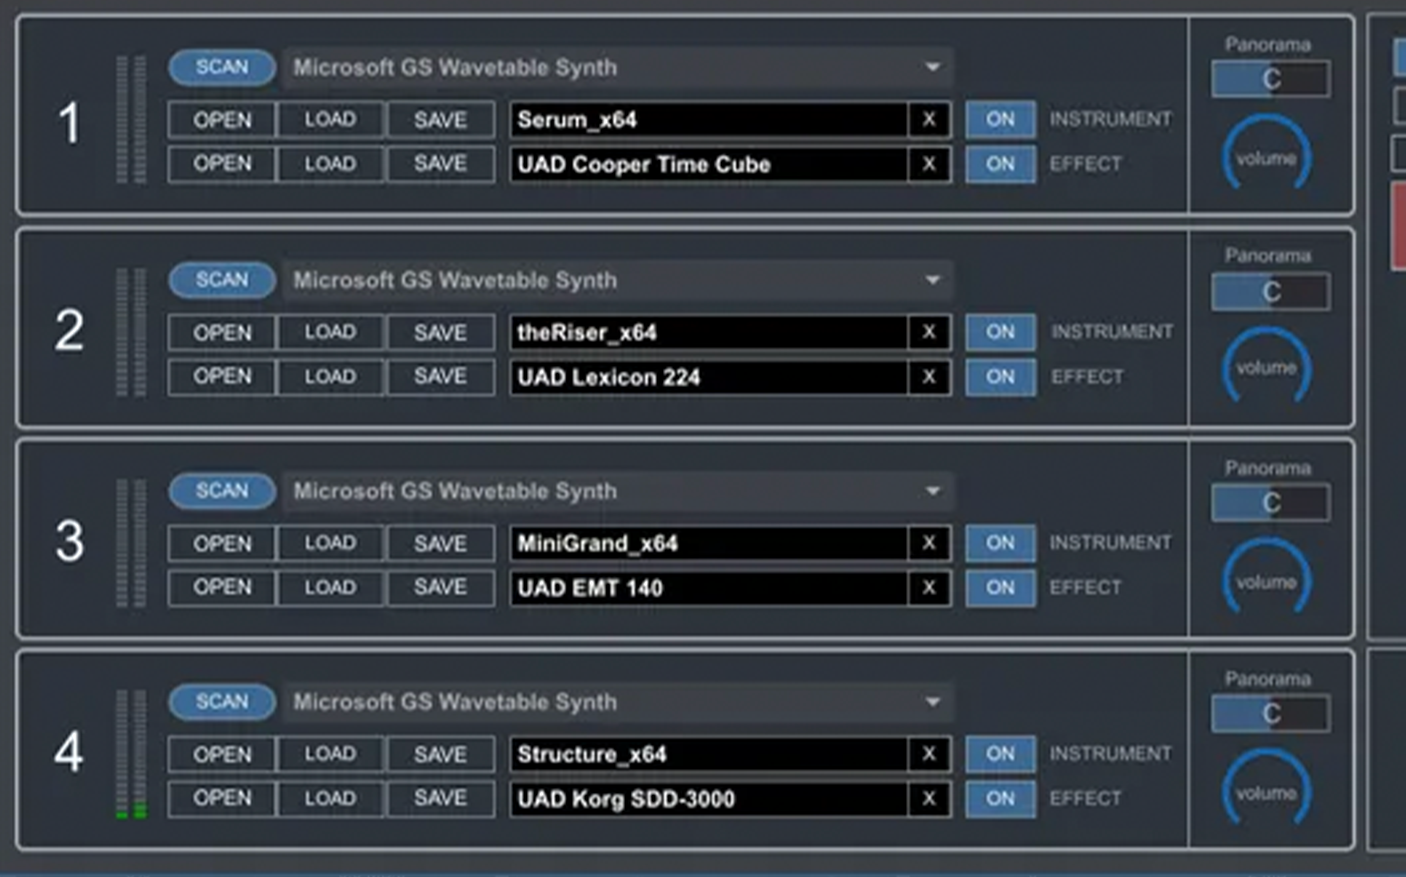Image resolution: width=1406 pixels, height=877 pixels.
Task: Click SCAN button on channel 2
Action: pos(222,280)
